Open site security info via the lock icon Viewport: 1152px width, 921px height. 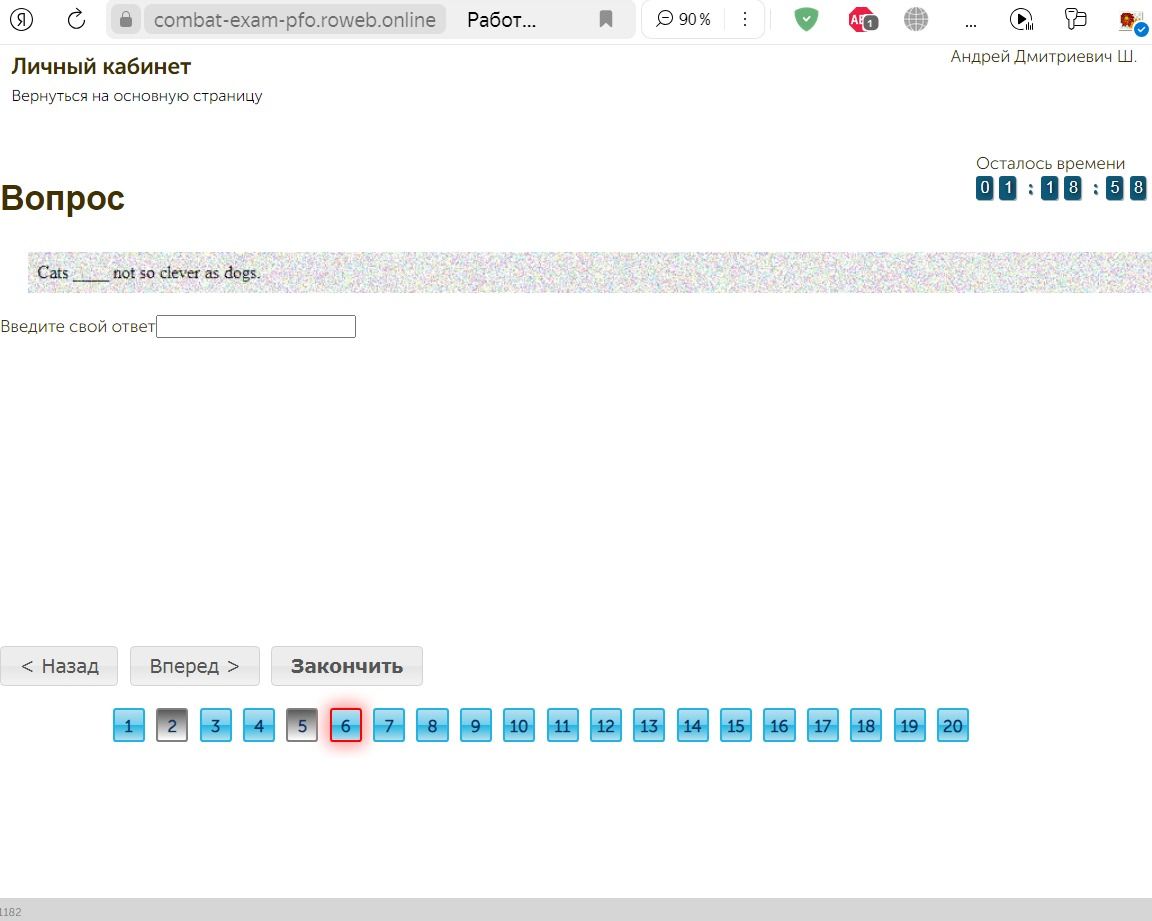point(126,19)
